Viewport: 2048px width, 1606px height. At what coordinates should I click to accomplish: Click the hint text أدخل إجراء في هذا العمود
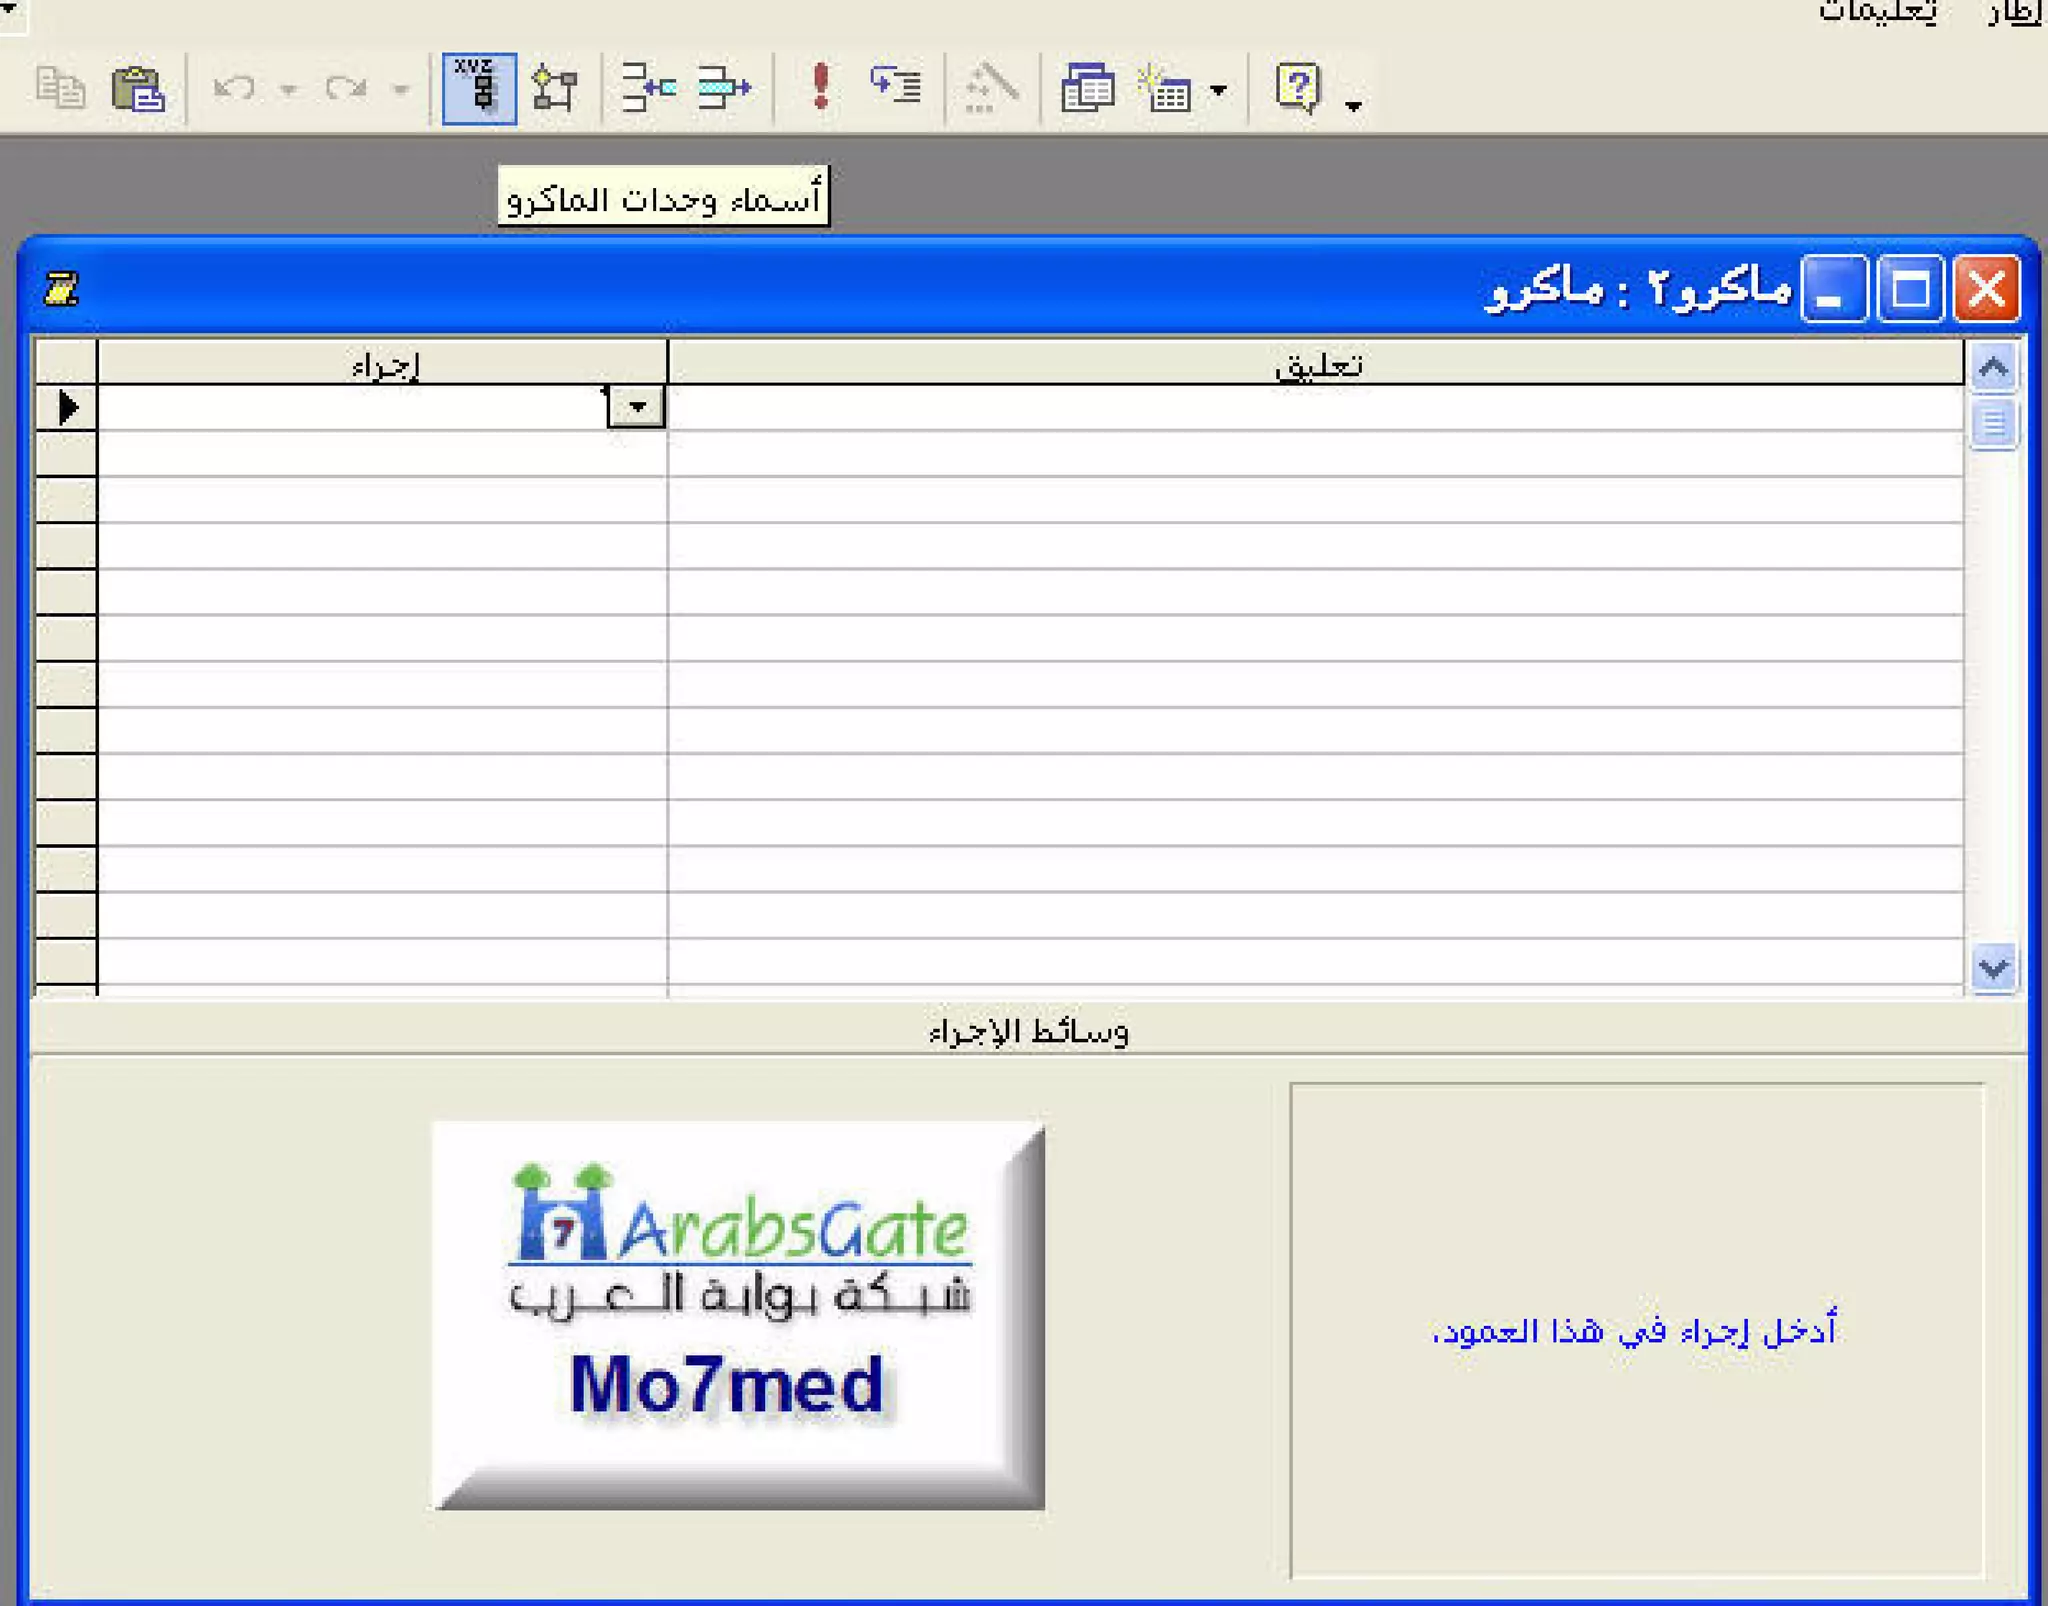(x=1634, y=1331)
